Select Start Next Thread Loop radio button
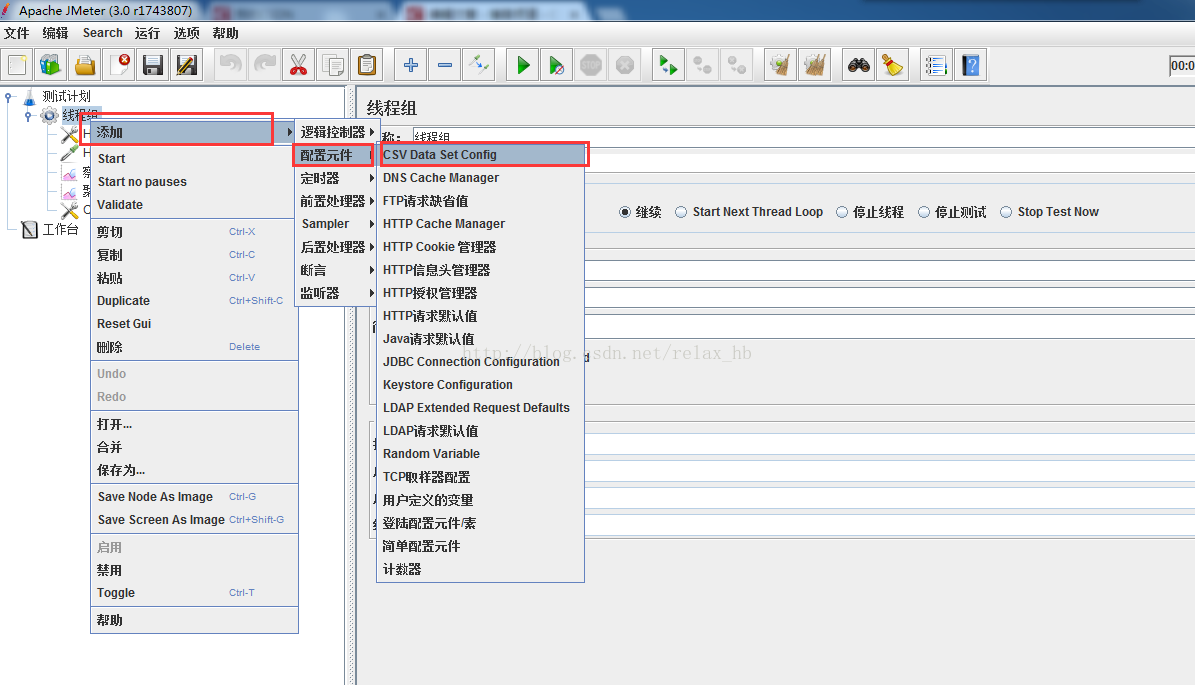Screen dimensions: 1195x685 click(x=681, y=212)
